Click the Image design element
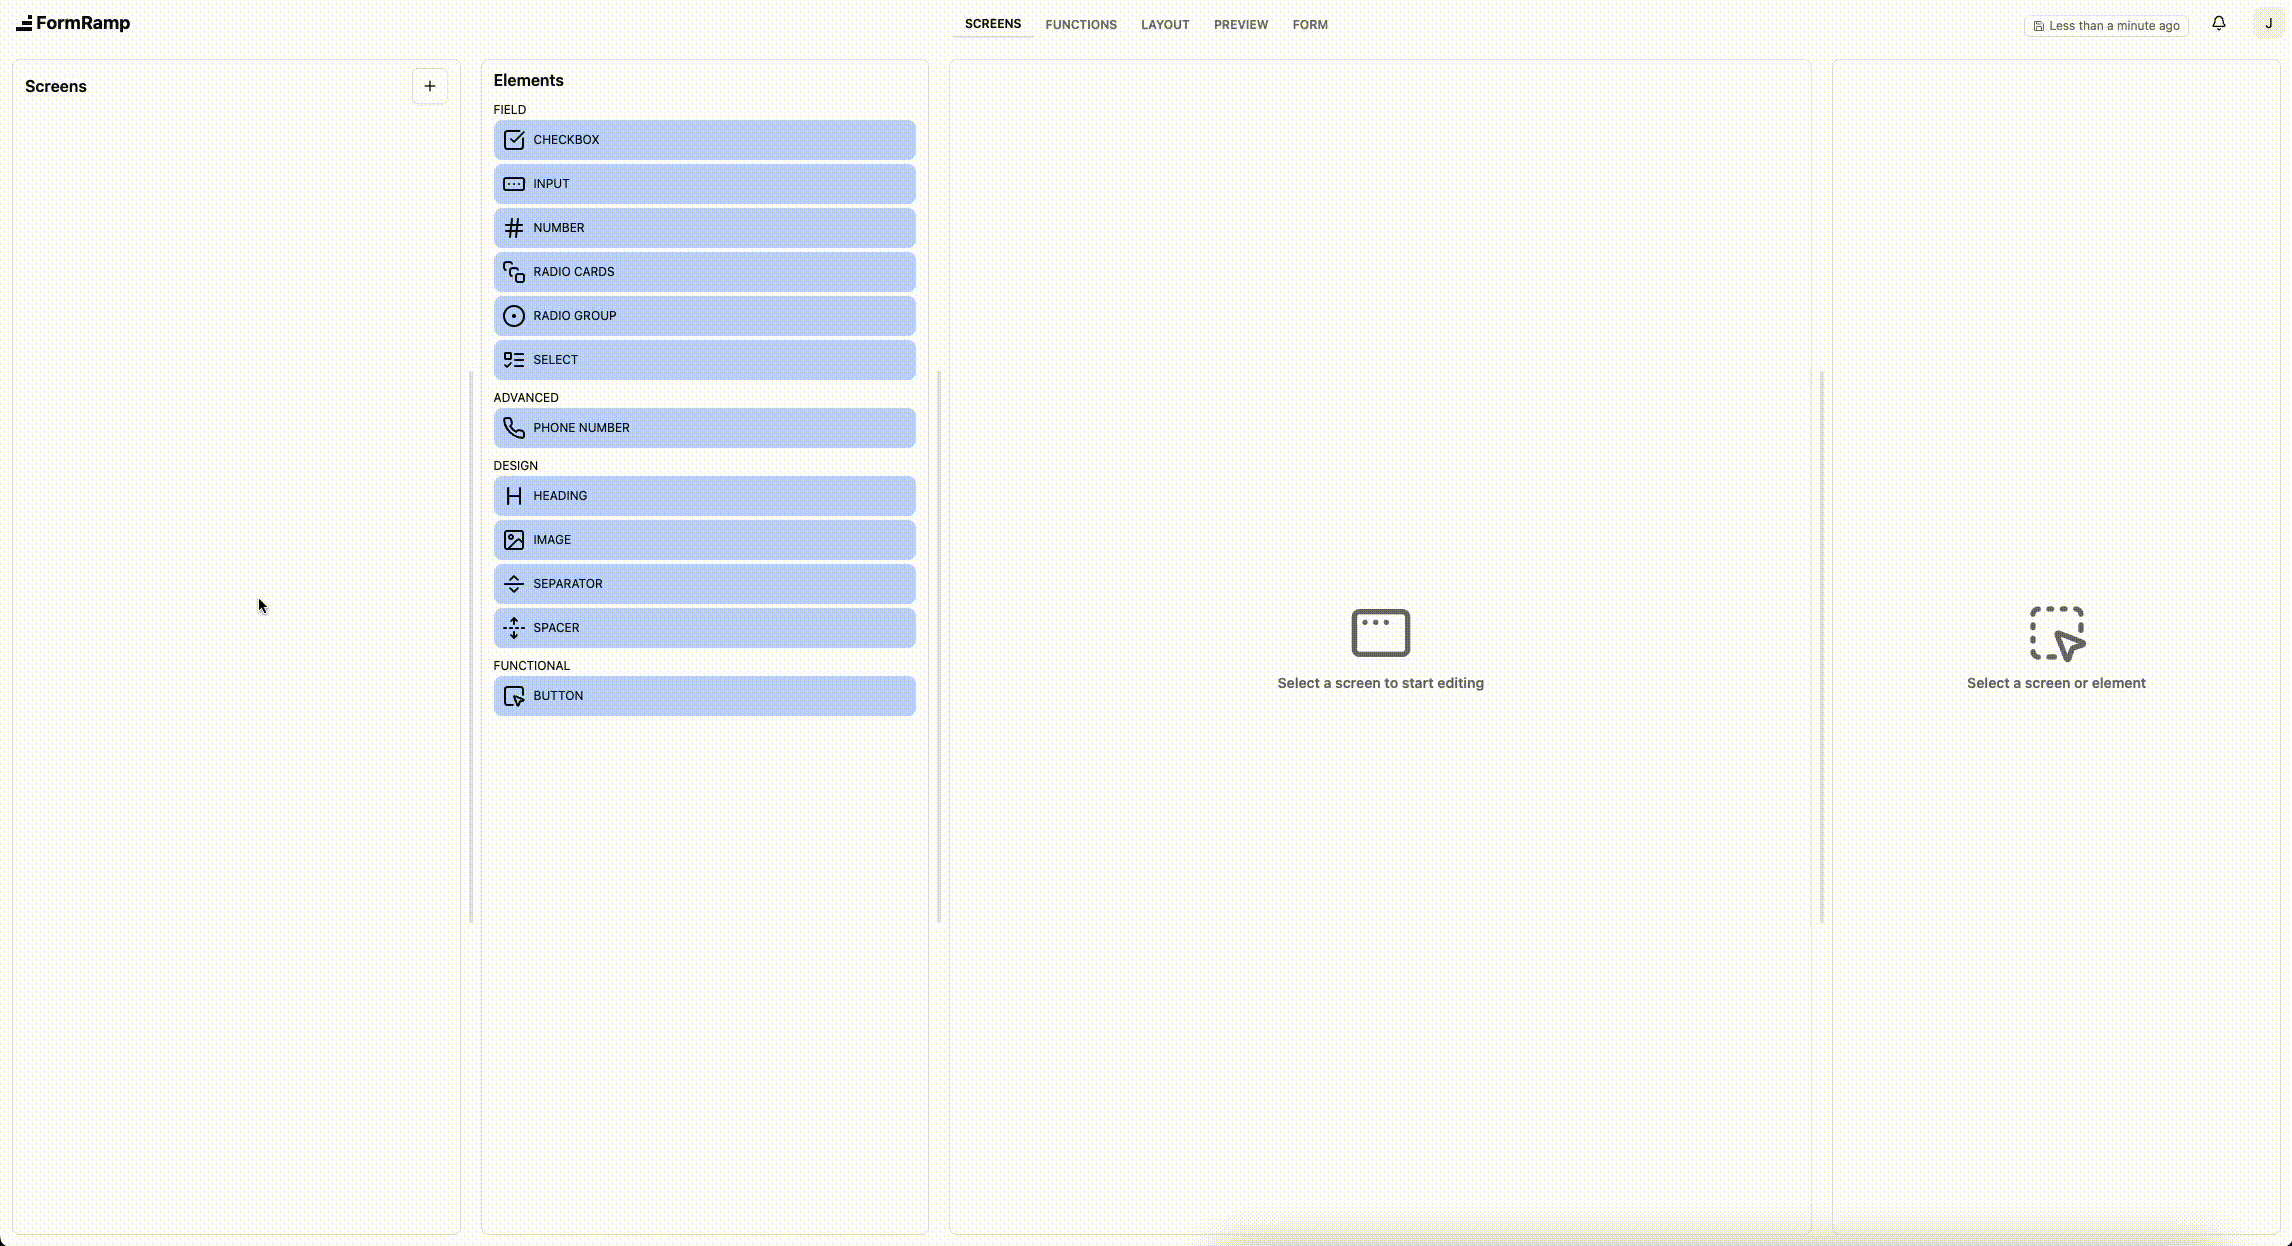Viewport: 2292px width, 1246px height. point(704,539)
